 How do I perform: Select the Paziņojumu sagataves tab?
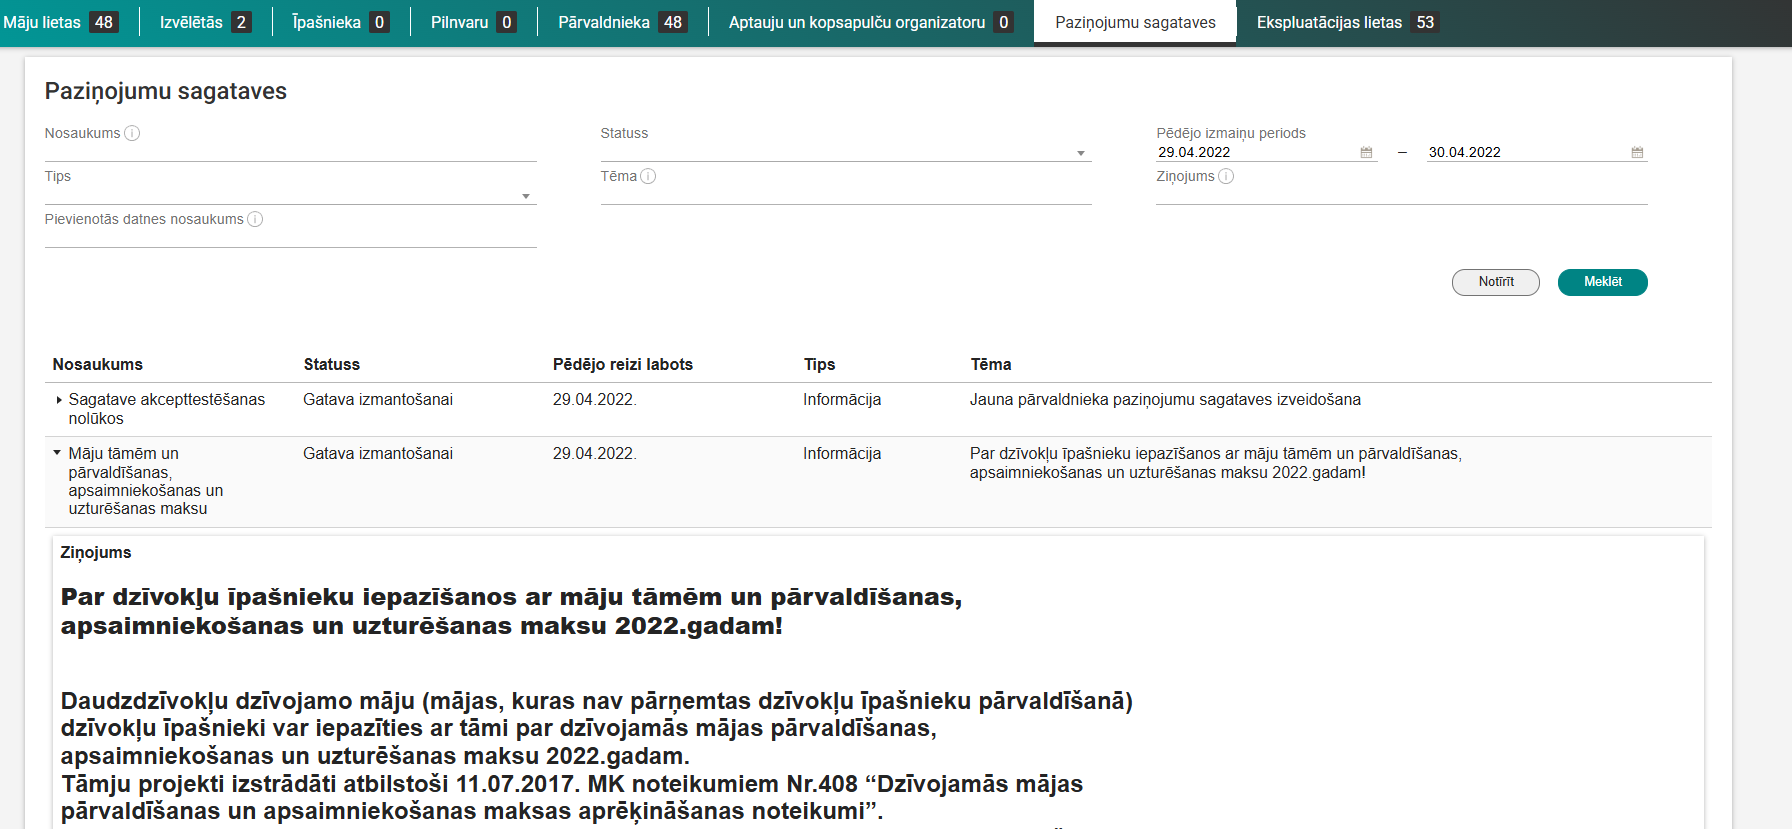1135,22
